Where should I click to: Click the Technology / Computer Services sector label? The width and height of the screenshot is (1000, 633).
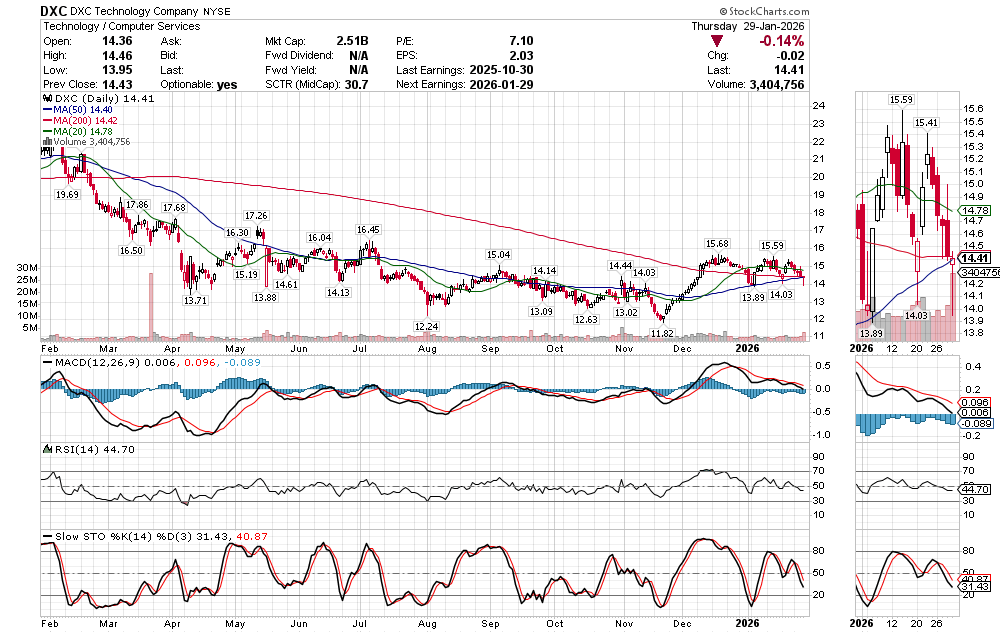(120, 26)
